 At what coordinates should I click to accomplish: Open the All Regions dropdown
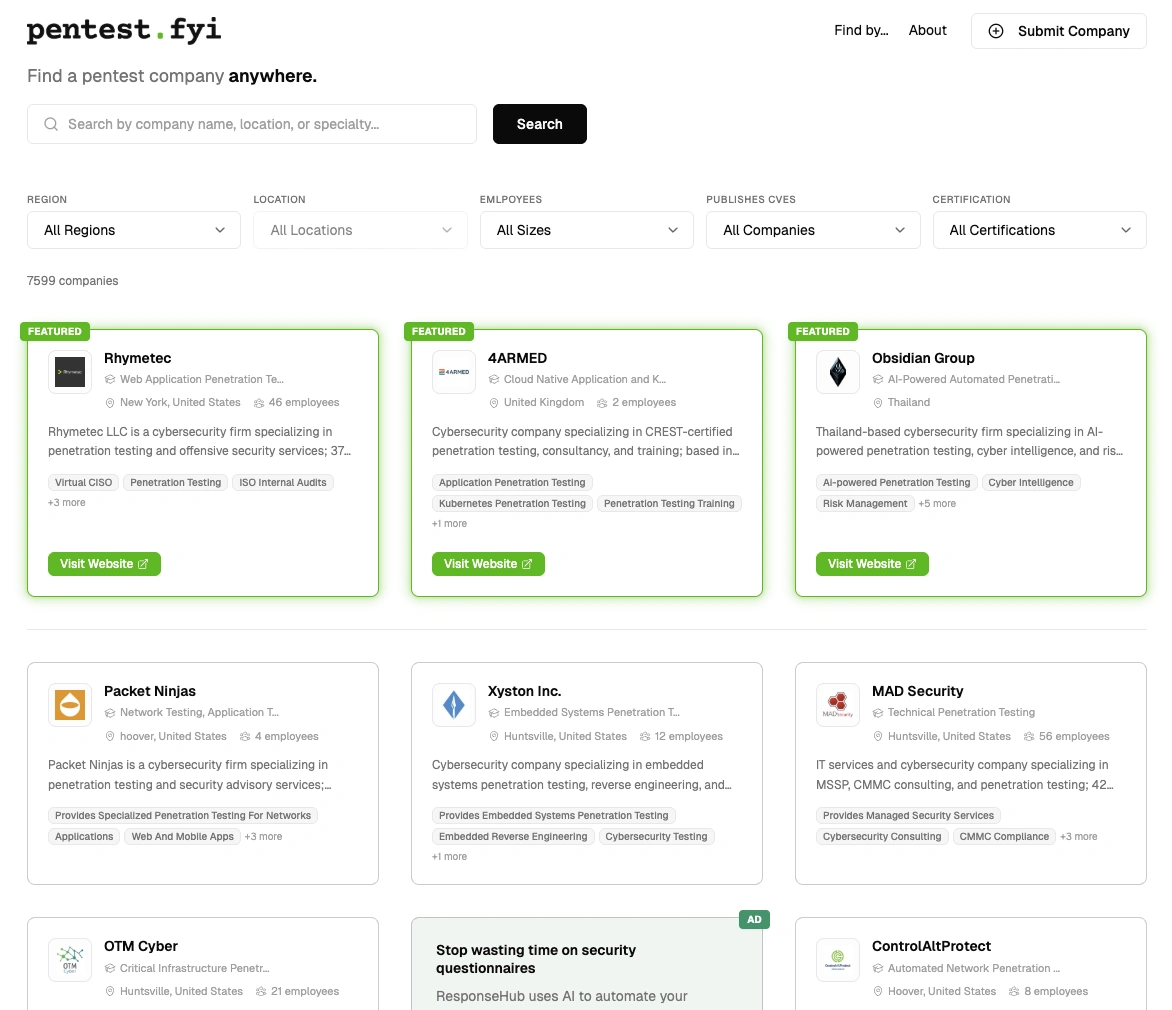pyautogui.click(x=133, y=230)
